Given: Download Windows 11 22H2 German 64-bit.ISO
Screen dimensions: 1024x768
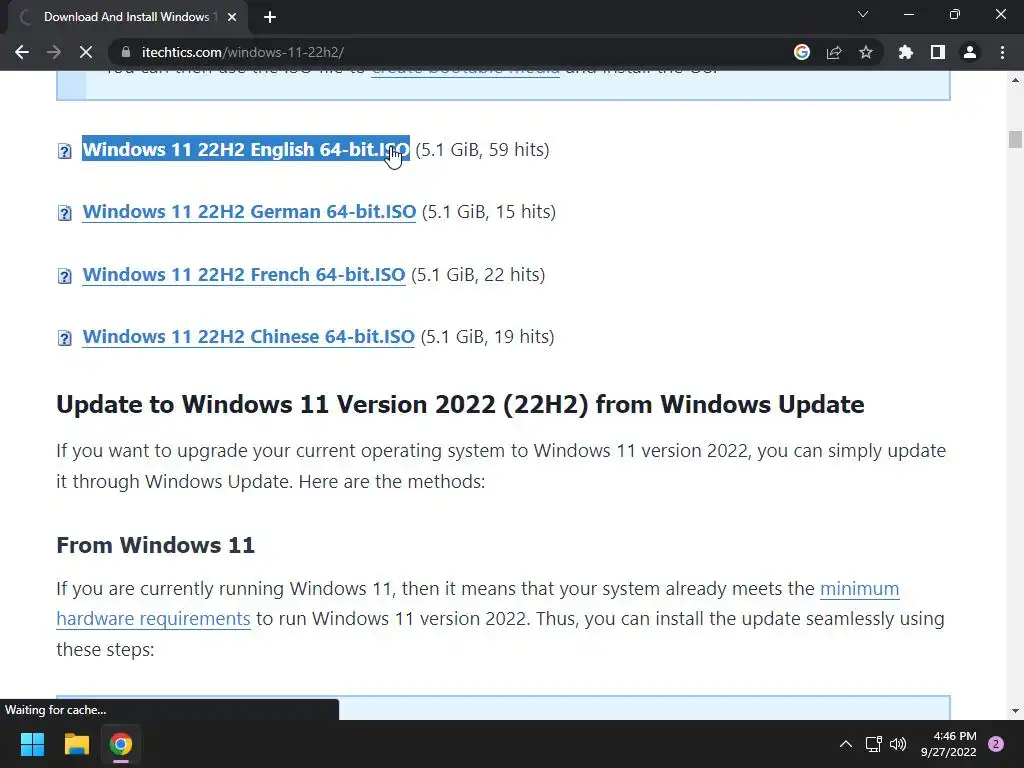Looking at the screenshot, I should click(249, 212).
